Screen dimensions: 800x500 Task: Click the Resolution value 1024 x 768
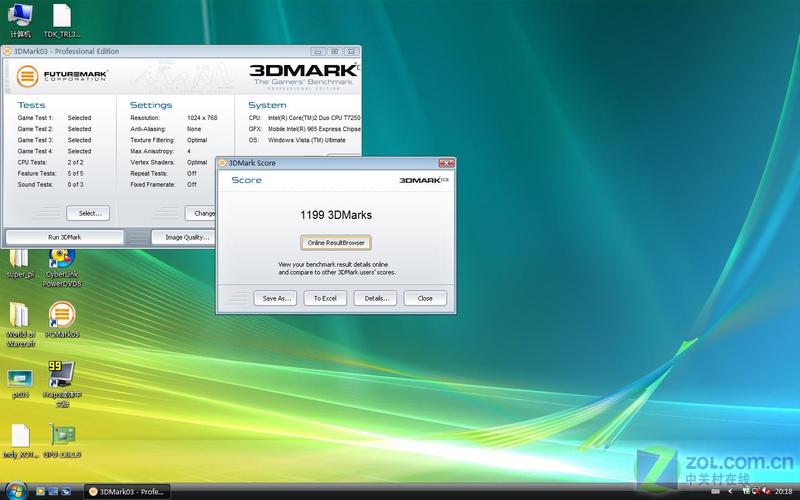(x=202, y=118)
